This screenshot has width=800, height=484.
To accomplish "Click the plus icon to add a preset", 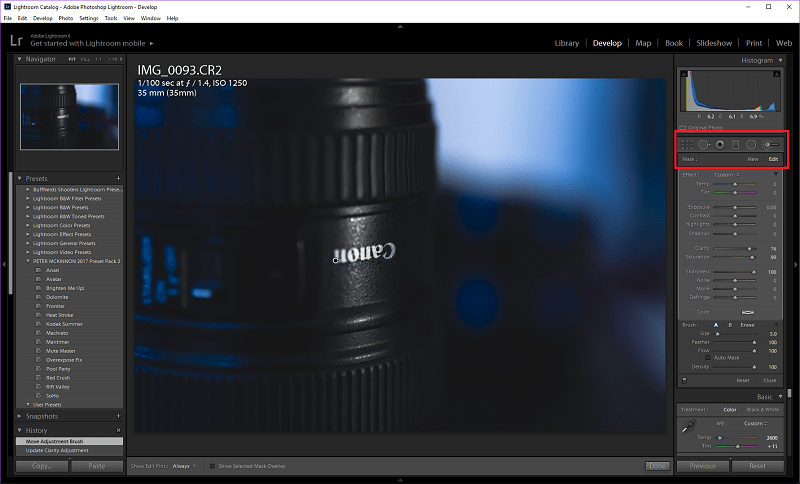I will [118, 179].
